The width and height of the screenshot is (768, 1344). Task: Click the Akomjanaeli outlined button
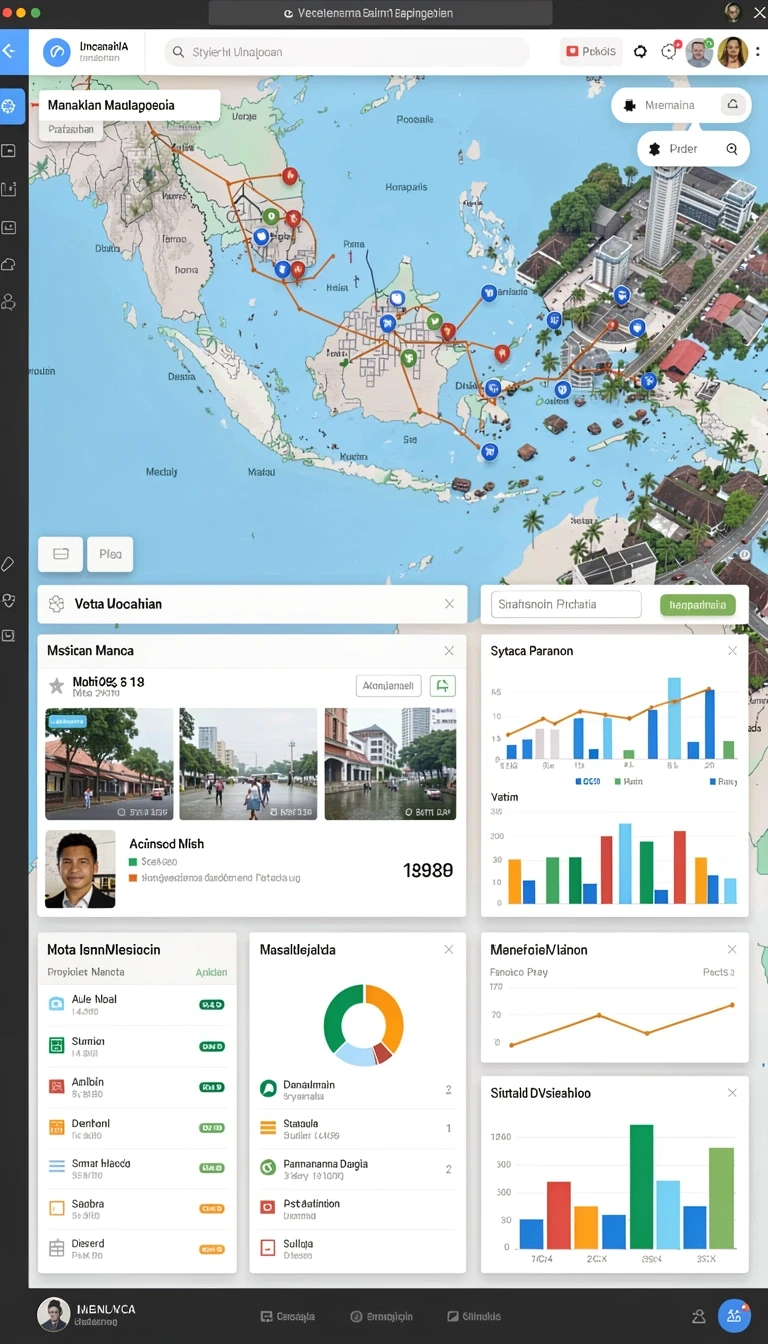pyautogui.click(x=388, y=686)
